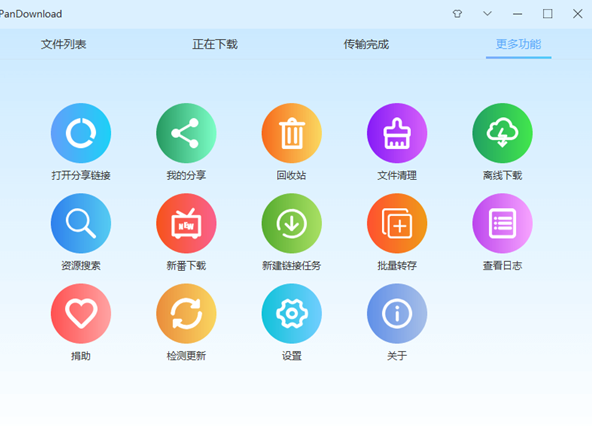Image resolution: width=592 pixels, height=426 pixels.
Task: Open the 关于 about info icon
Action: point(397,313)
